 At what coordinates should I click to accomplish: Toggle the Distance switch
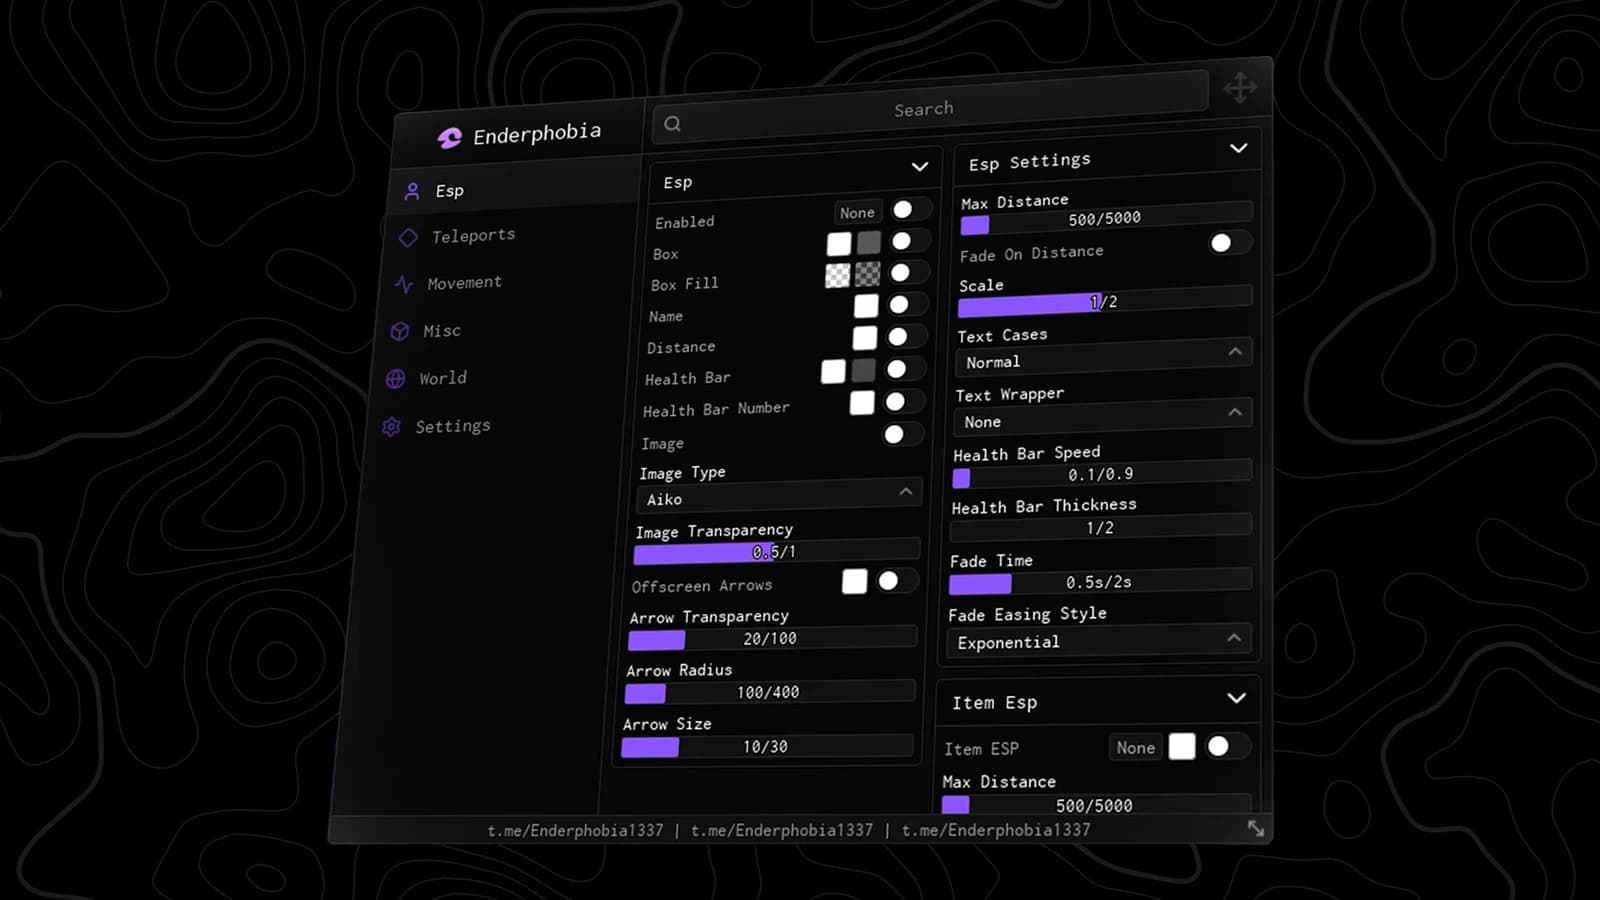(x=905, y=337)
